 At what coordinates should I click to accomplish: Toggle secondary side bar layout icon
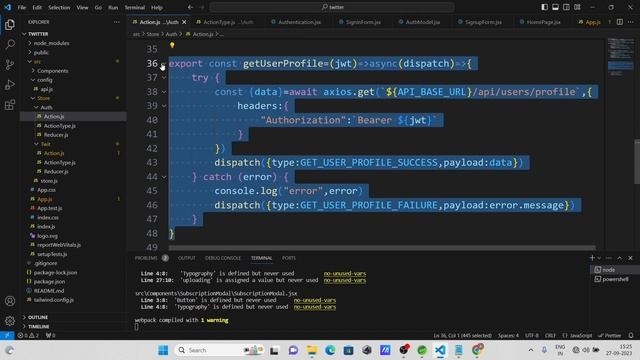click(566, 7)
